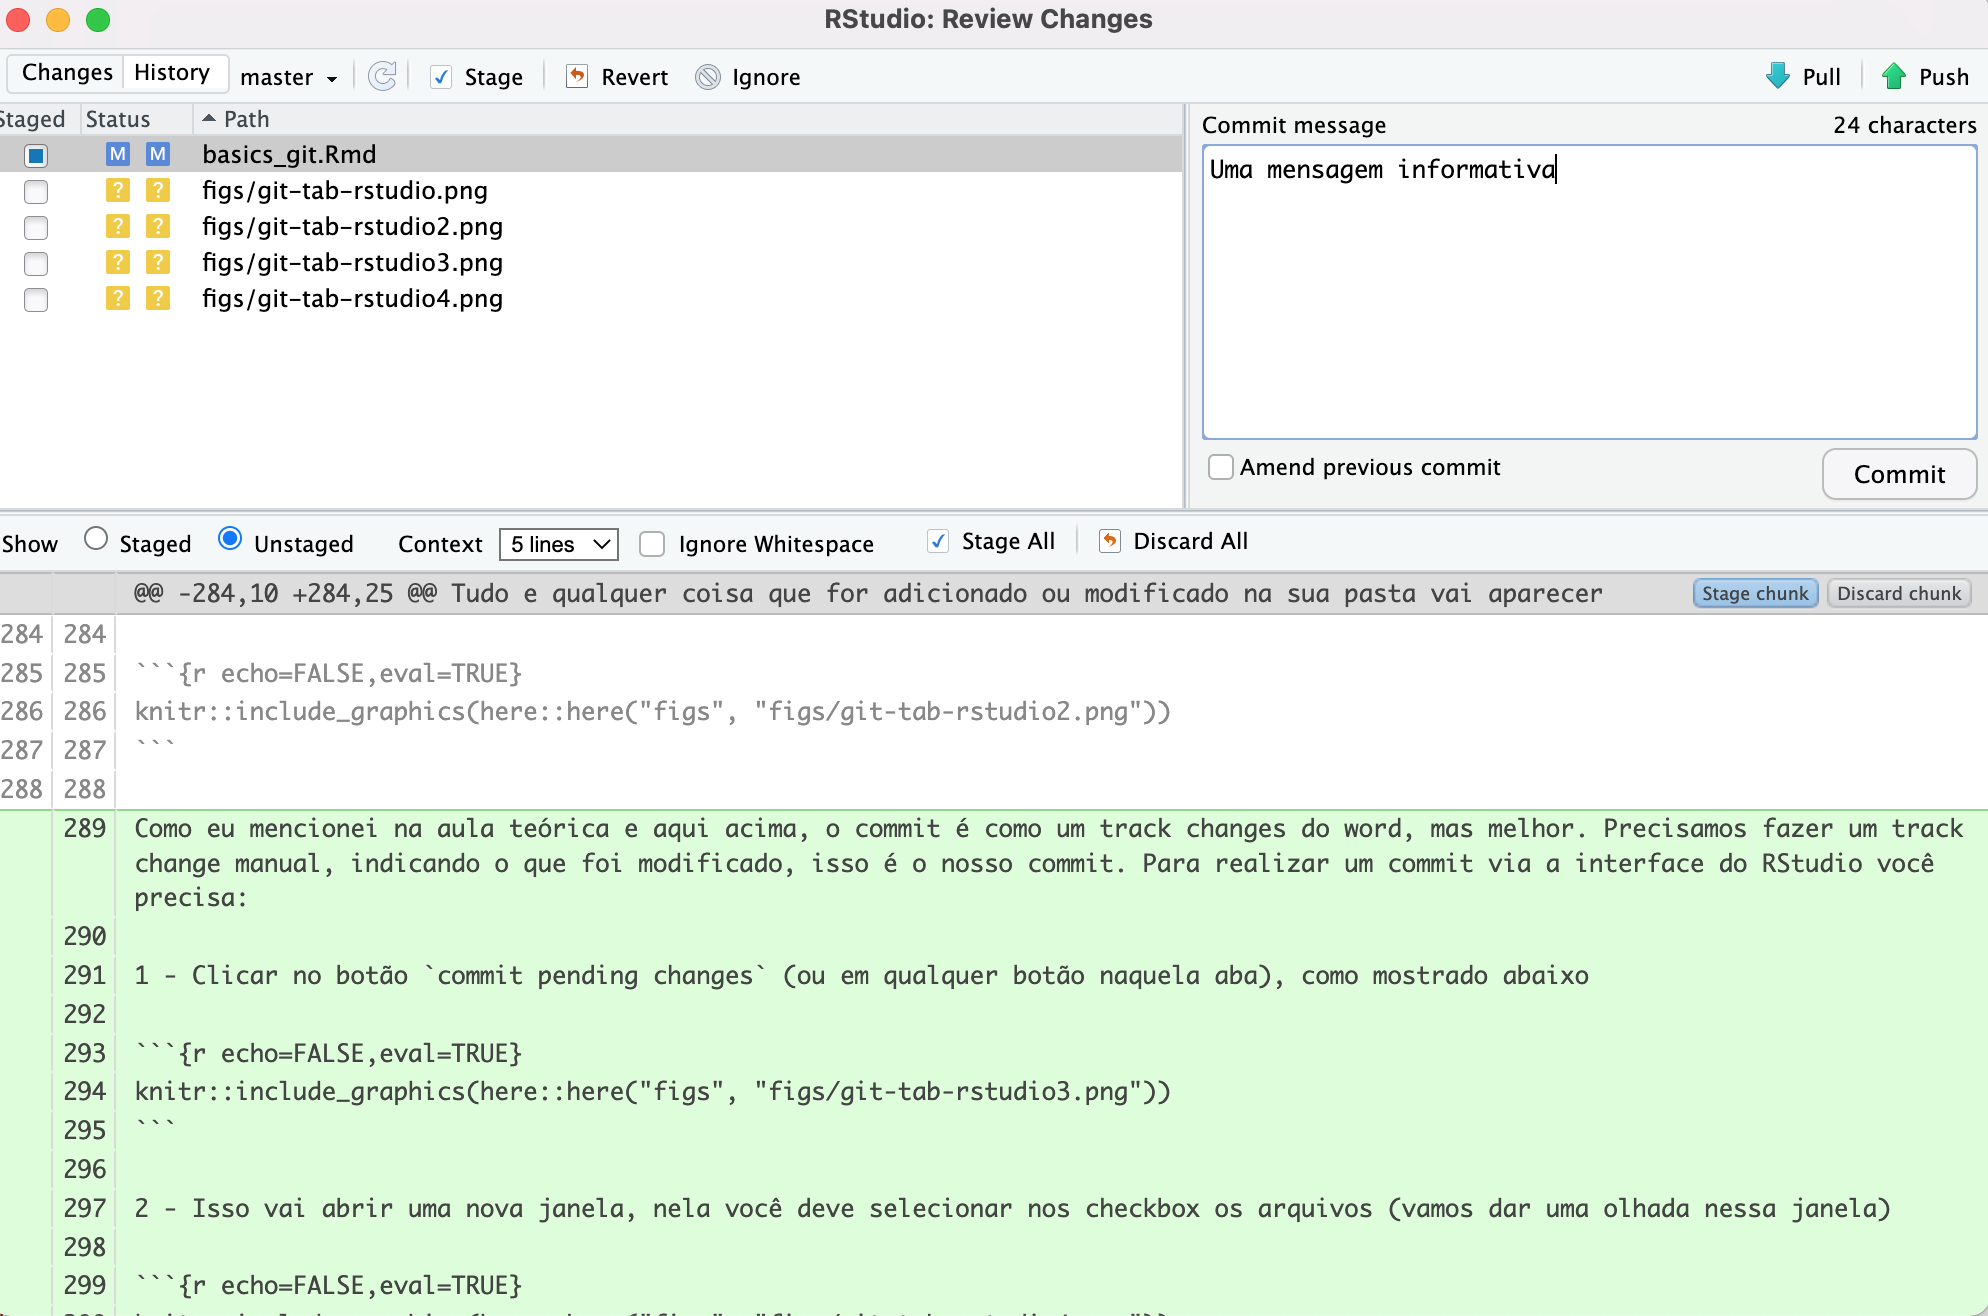Click the Discard All label

[x=1190, y=541]
